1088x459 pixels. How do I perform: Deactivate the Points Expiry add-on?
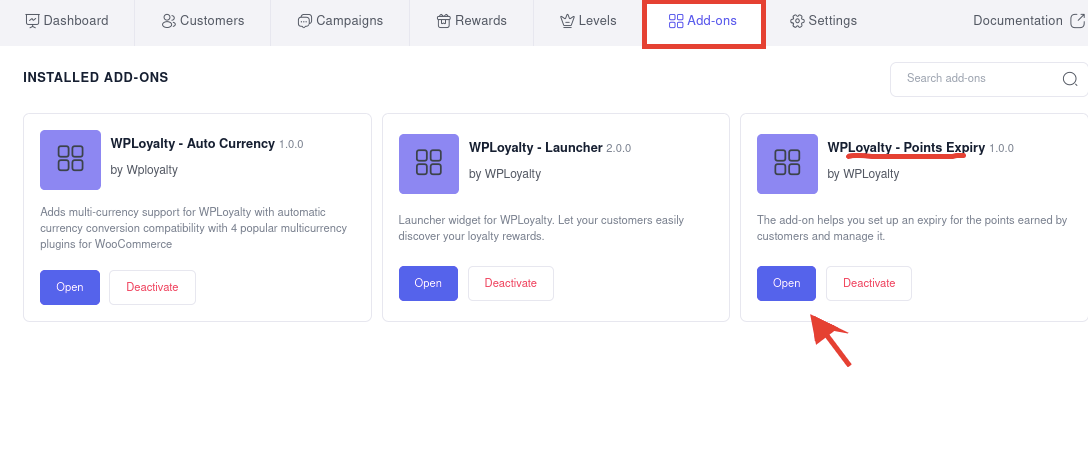[868, 283]
